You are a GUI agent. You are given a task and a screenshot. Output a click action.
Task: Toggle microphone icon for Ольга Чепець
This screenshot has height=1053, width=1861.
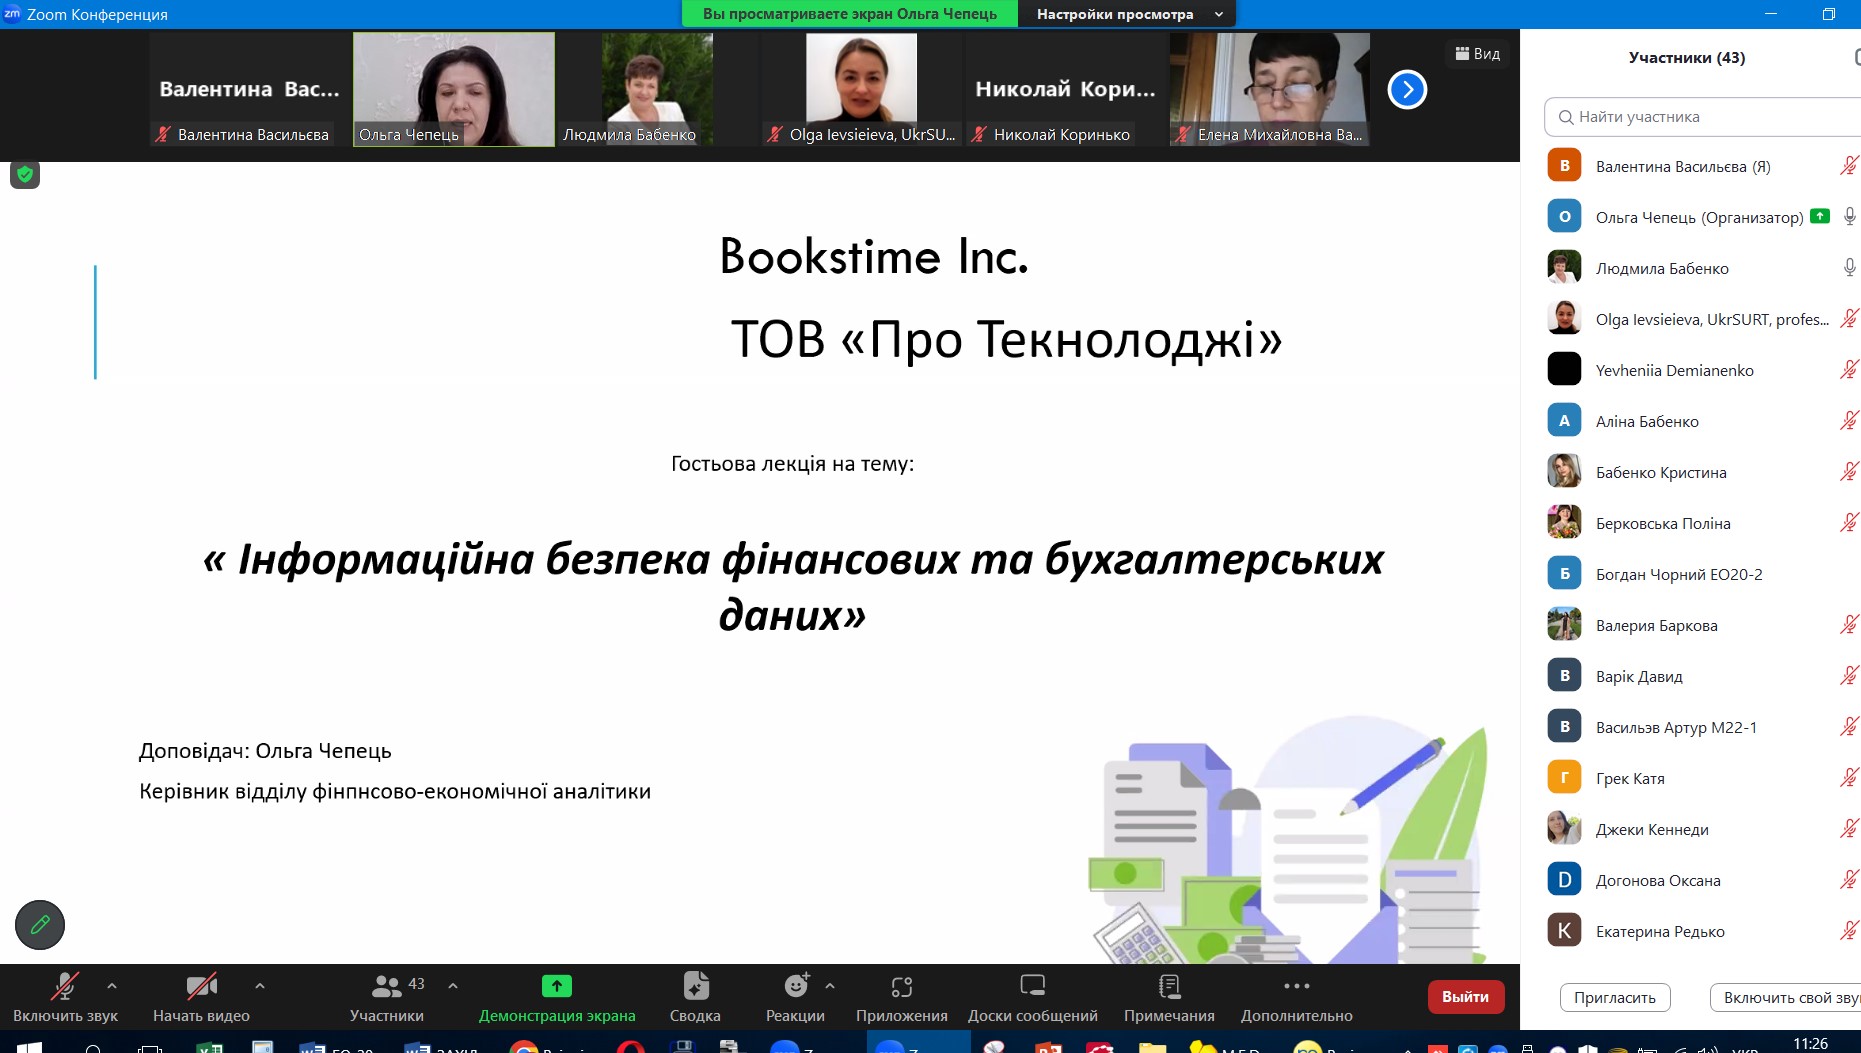pos(1850,217)
